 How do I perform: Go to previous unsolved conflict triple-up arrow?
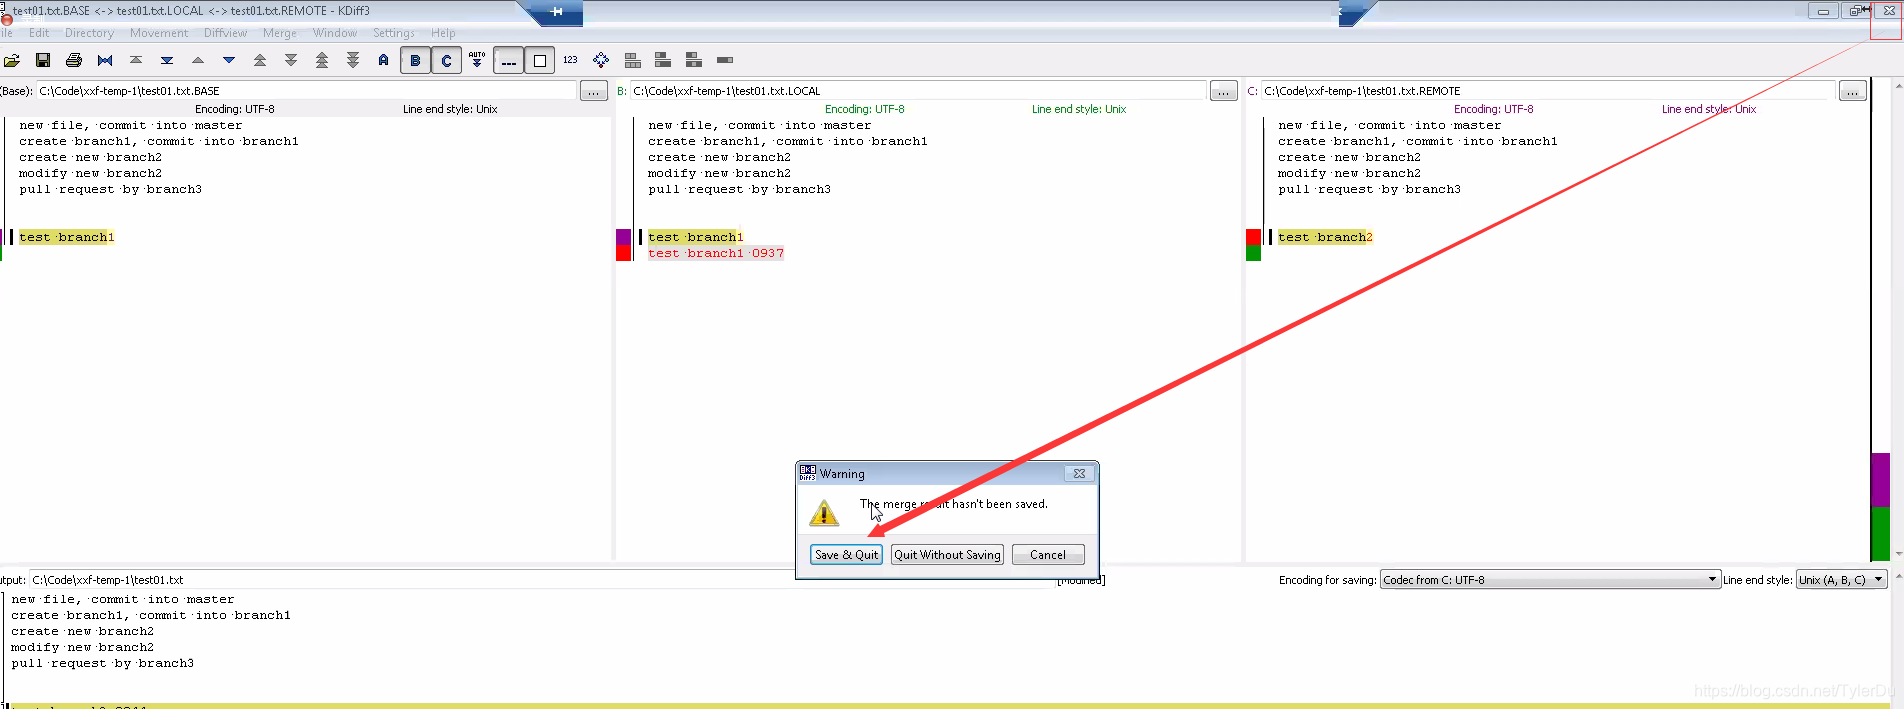pos(322,60)
